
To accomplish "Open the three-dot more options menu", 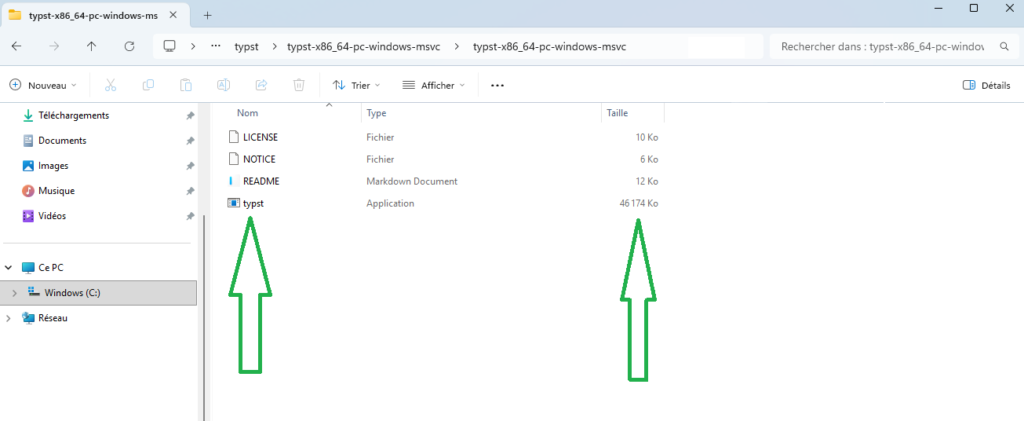I will tap(497, 86).
